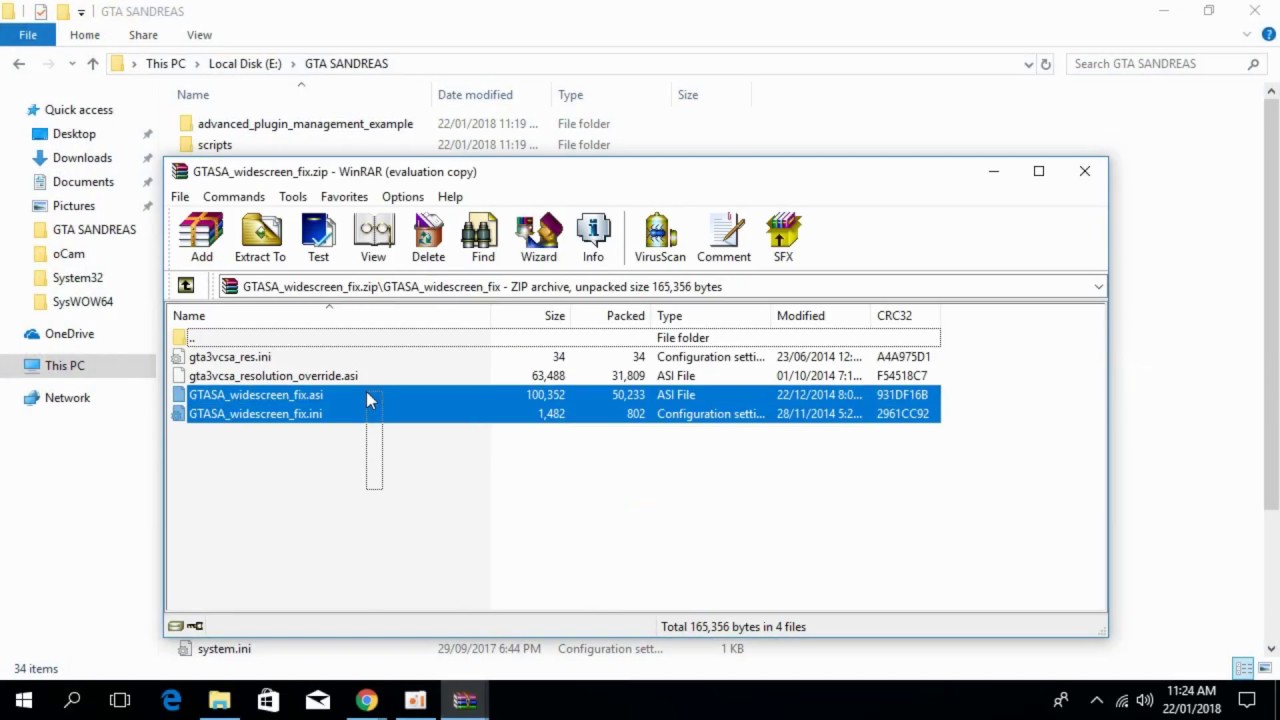Sort archive list by Modified column
The width and height of the screenshot is (1280, 720).
[x=820, y=316]
